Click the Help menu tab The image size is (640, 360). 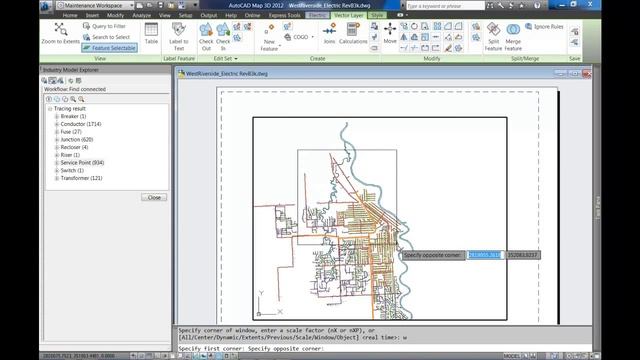[x=231, y=15]
